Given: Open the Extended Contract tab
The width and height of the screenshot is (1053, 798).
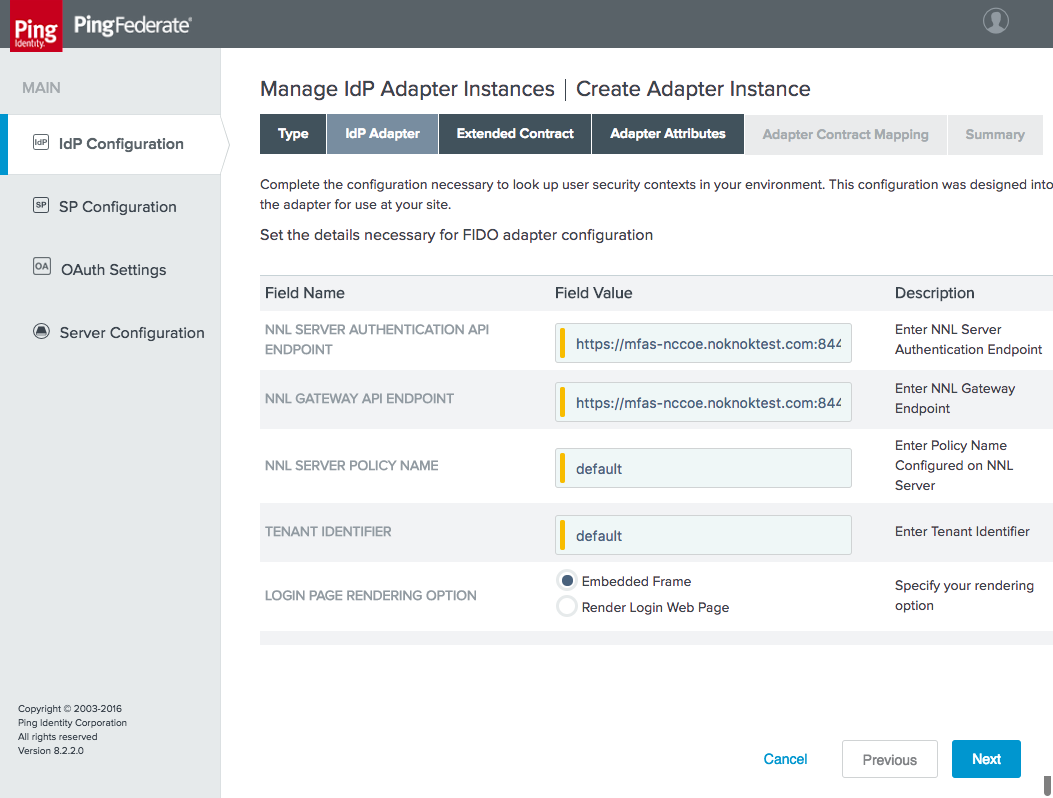Looking at the screenshot, I should tap(515, 134).
